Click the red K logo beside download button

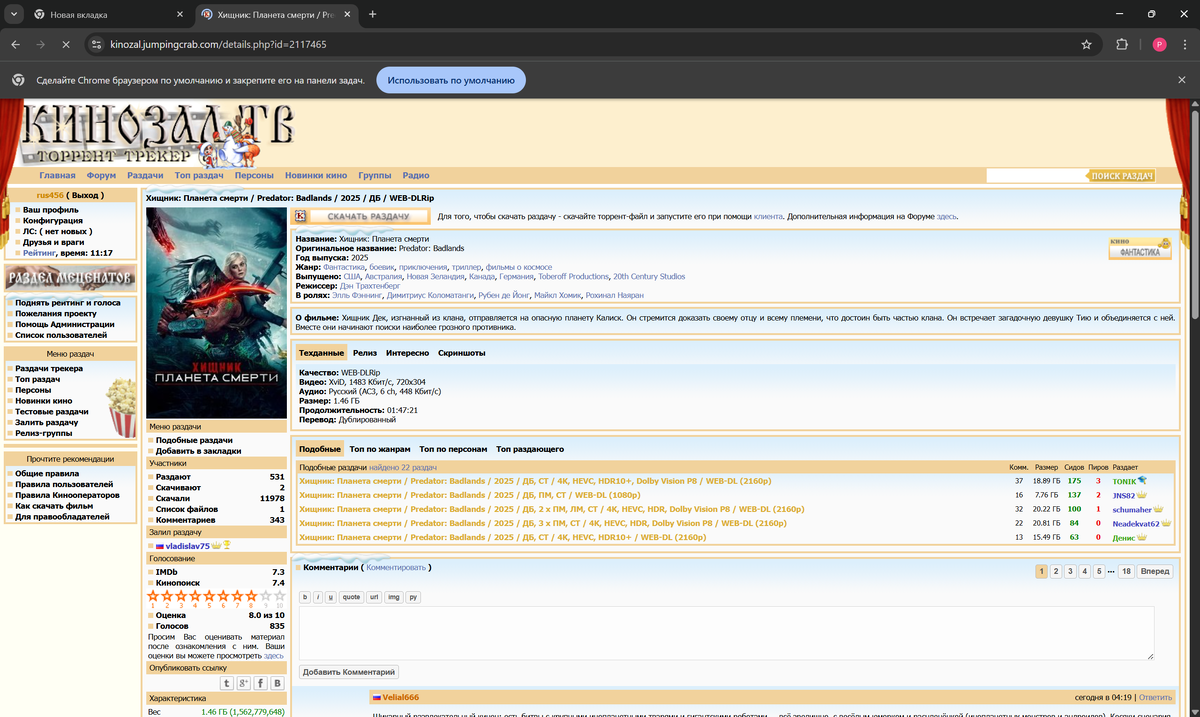click(299, 216)
